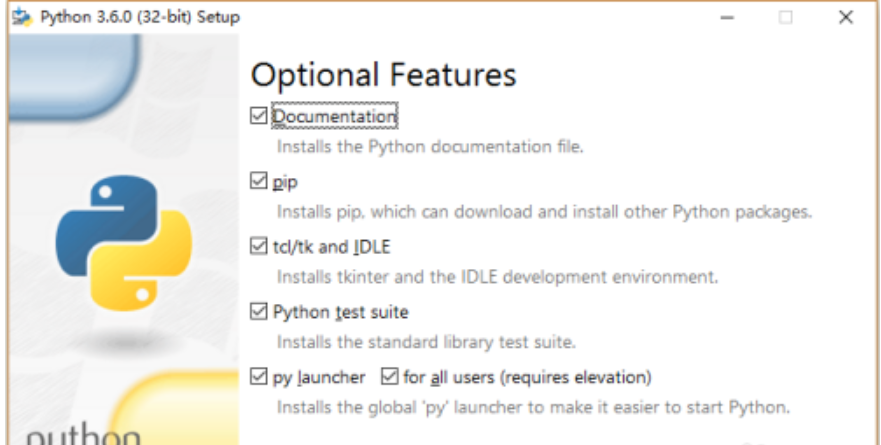881x445 pixels.
Task: Click the Python installer title bar icon
Action: click(22, 17)
